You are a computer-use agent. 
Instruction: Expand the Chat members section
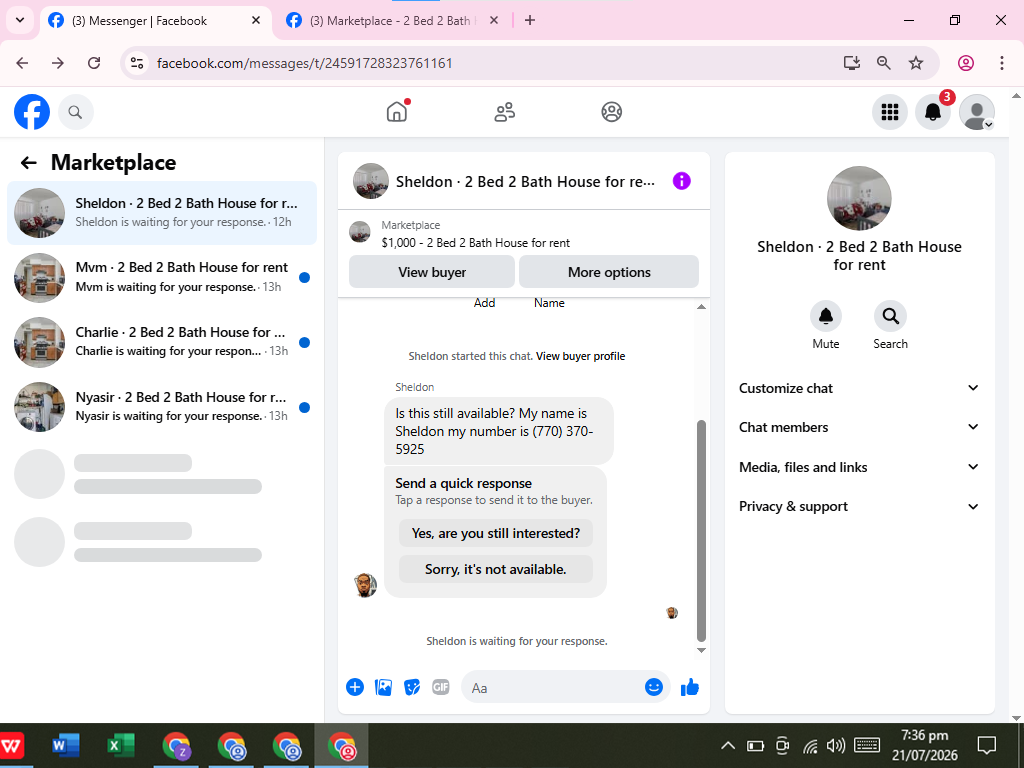pyautogui.click(x=859, y=427)
